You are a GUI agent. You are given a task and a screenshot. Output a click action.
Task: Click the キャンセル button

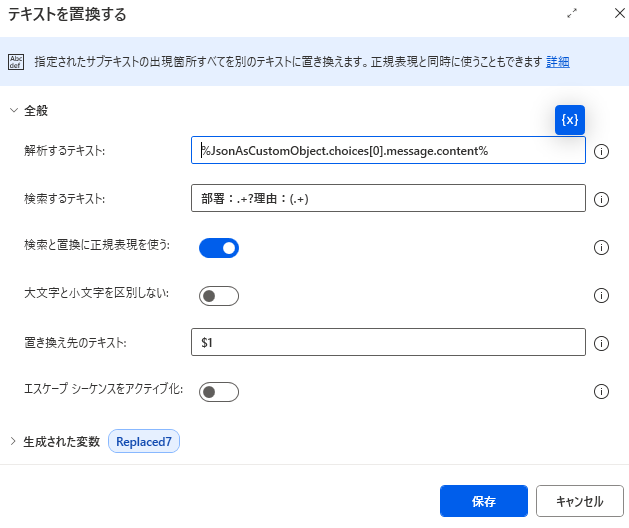[580, 501]
